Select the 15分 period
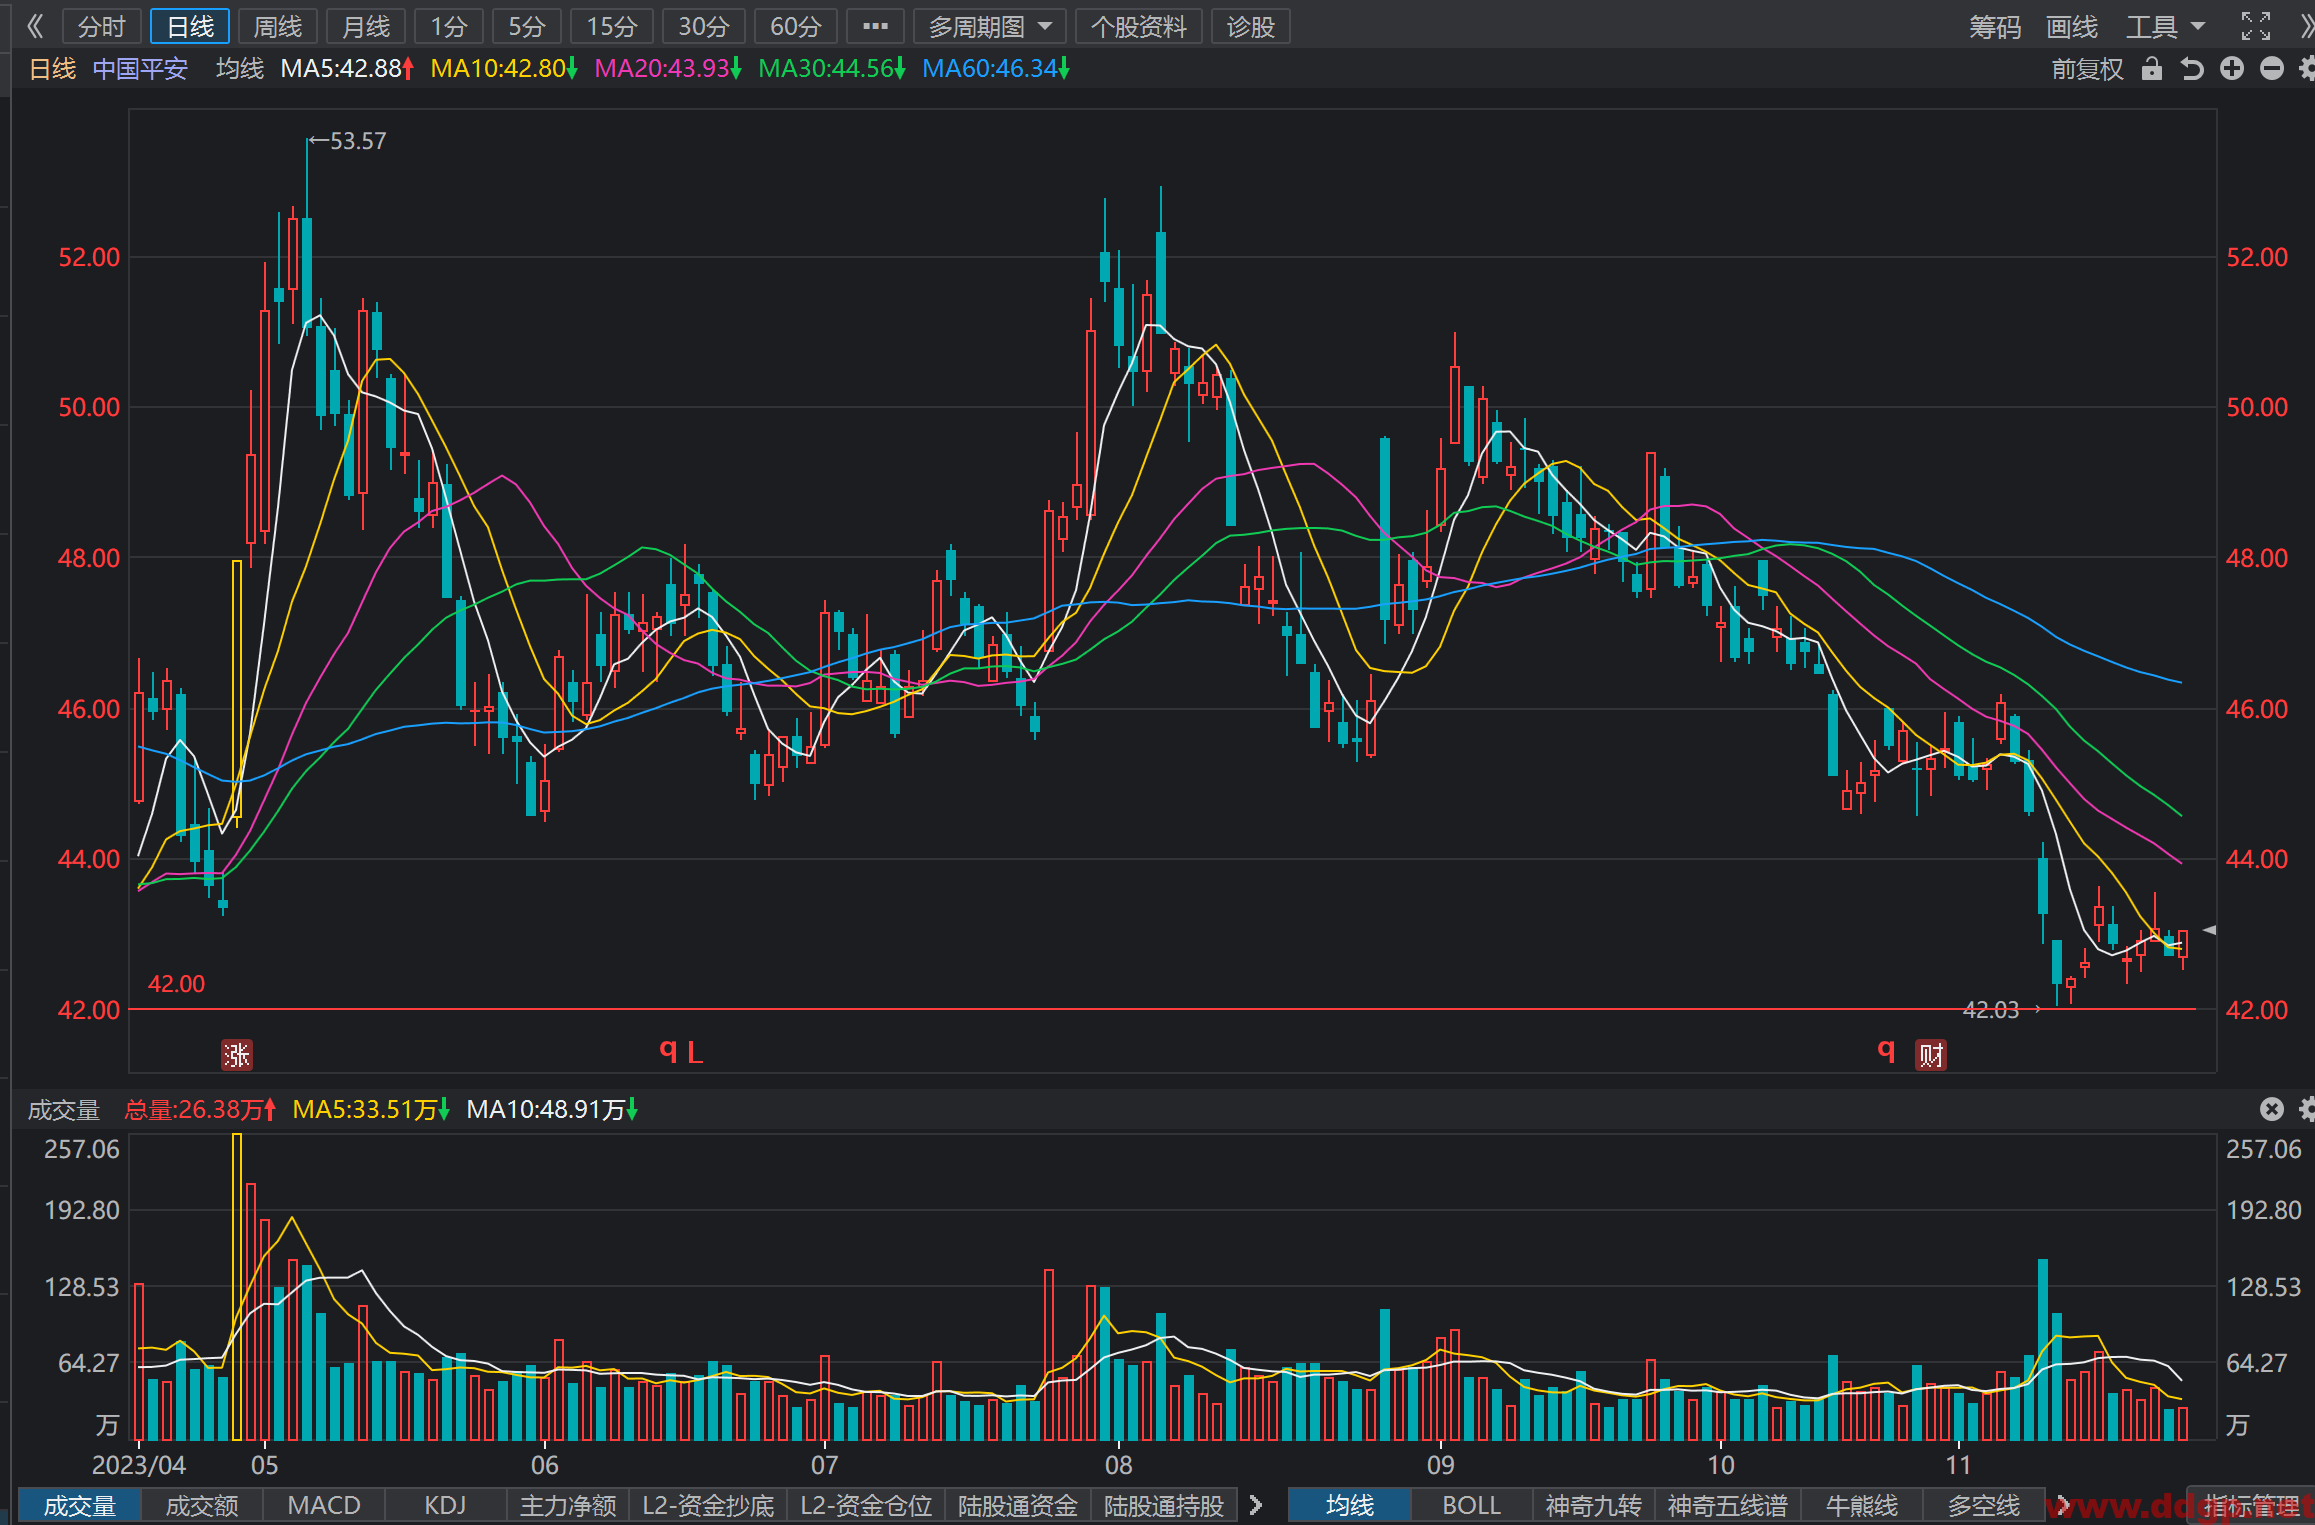The width and height of the screenshot is (2315, 1525). click(x=611, y=26)
